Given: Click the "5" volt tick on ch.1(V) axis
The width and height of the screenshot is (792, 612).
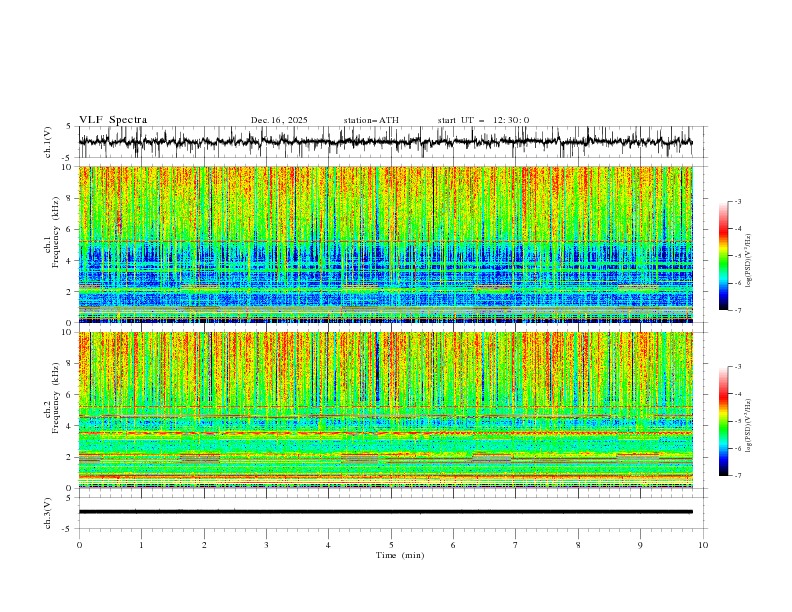Looking at the screenshot, I should [x=69, y=127].
